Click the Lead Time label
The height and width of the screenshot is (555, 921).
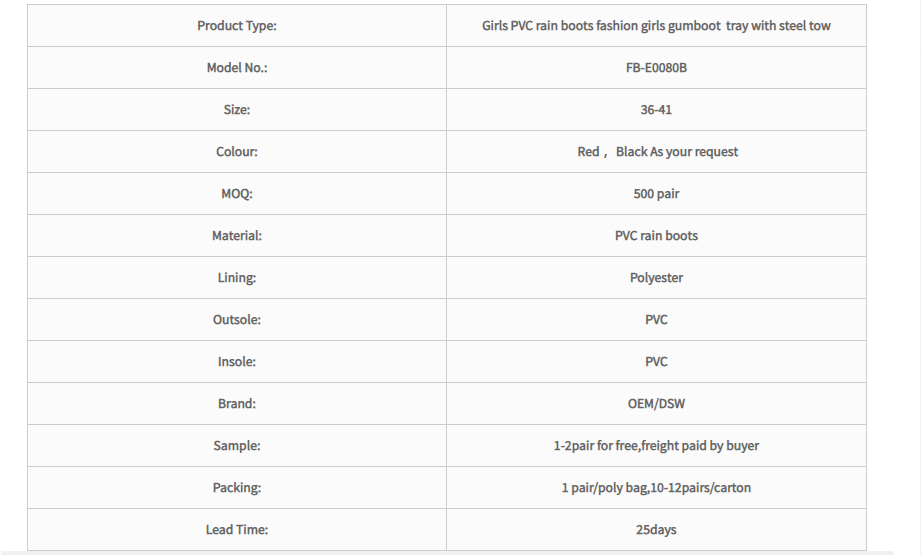[x=237, y=530]
